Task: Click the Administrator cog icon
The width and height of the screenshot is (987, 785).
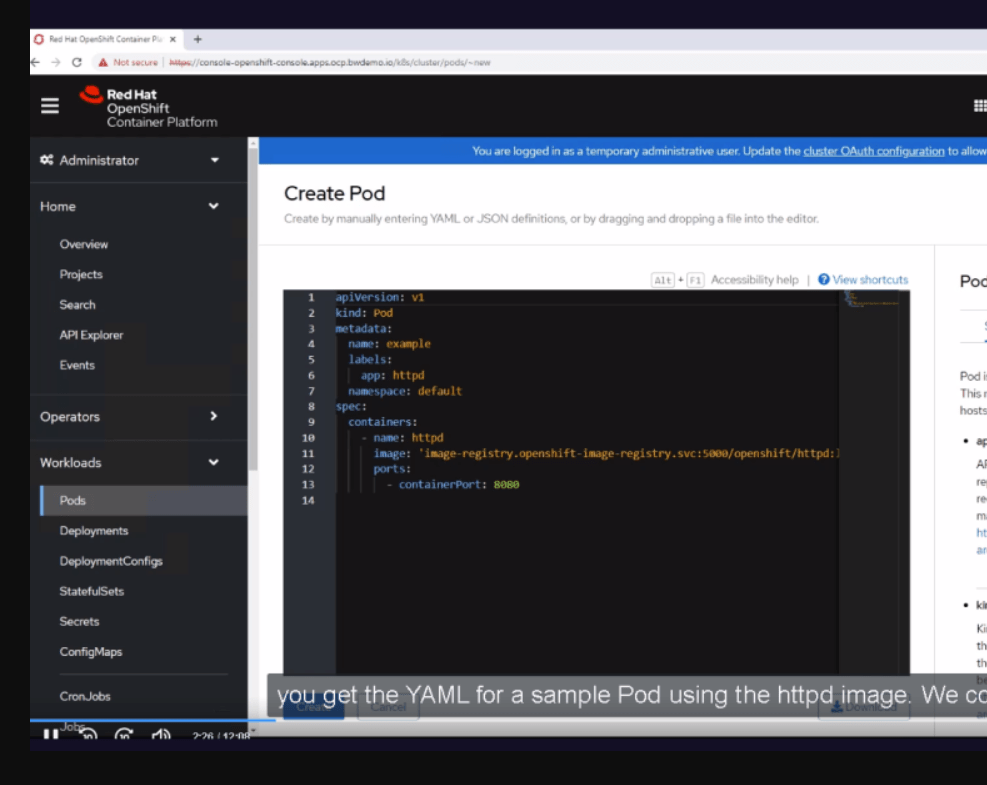Action: [x=47, y=160]
